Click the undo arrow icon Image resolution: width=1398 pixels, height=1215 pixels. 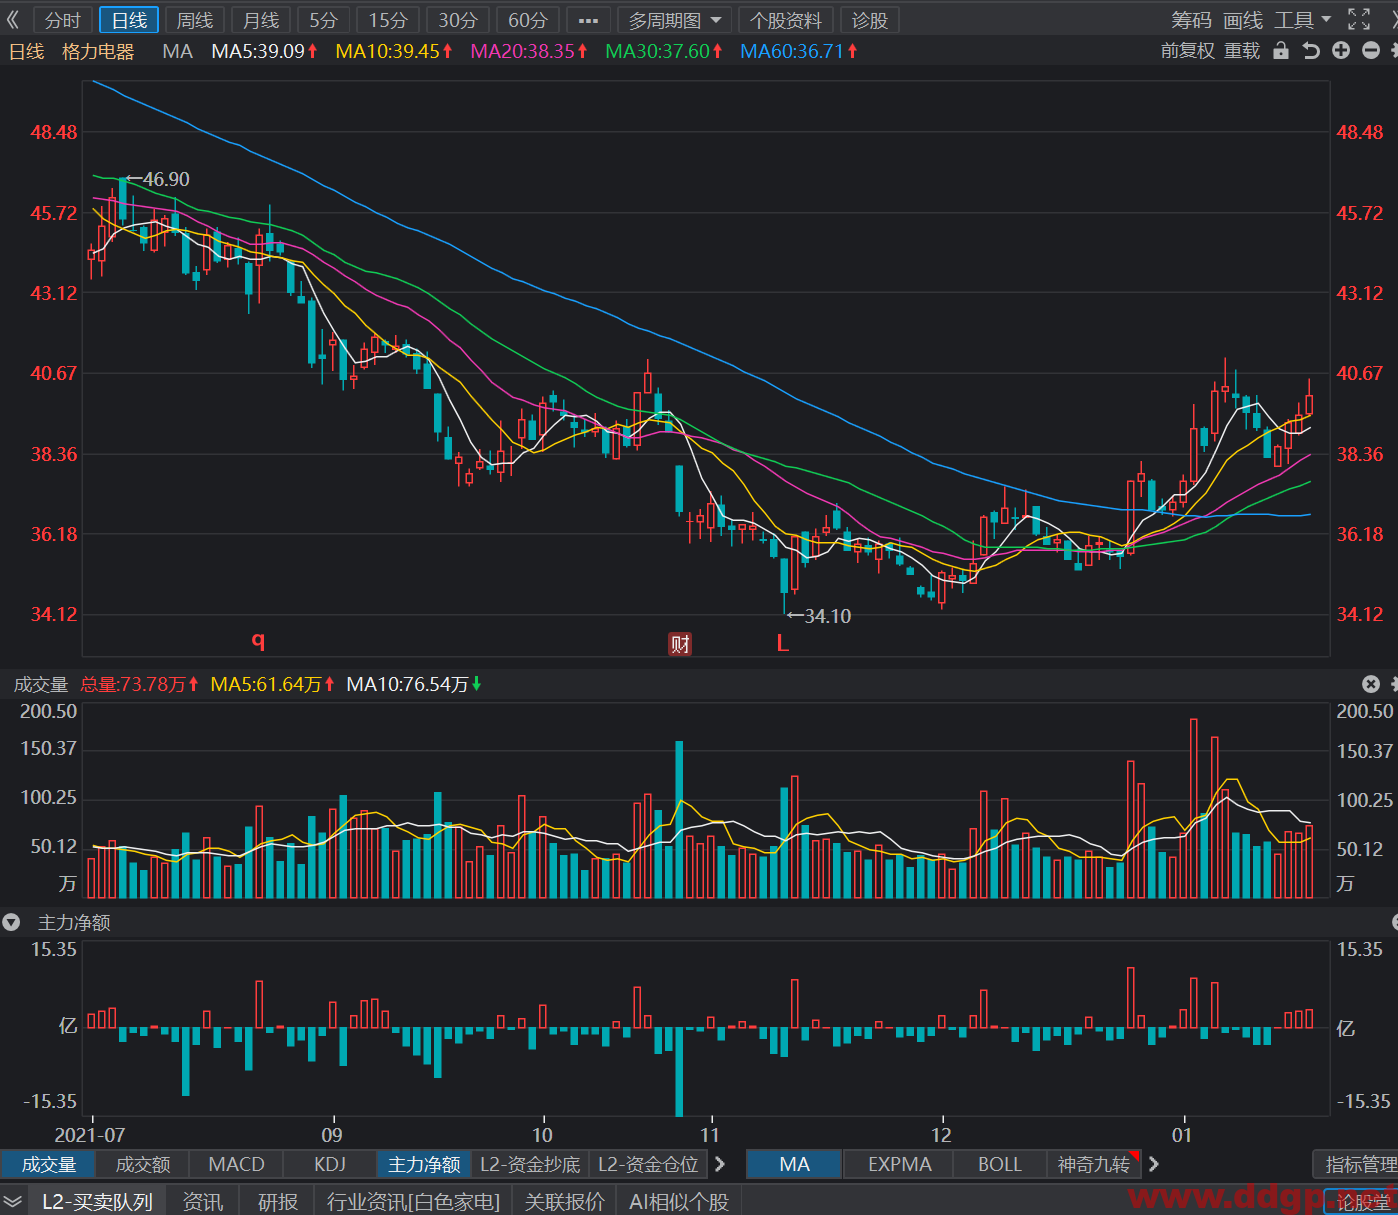1311,51
